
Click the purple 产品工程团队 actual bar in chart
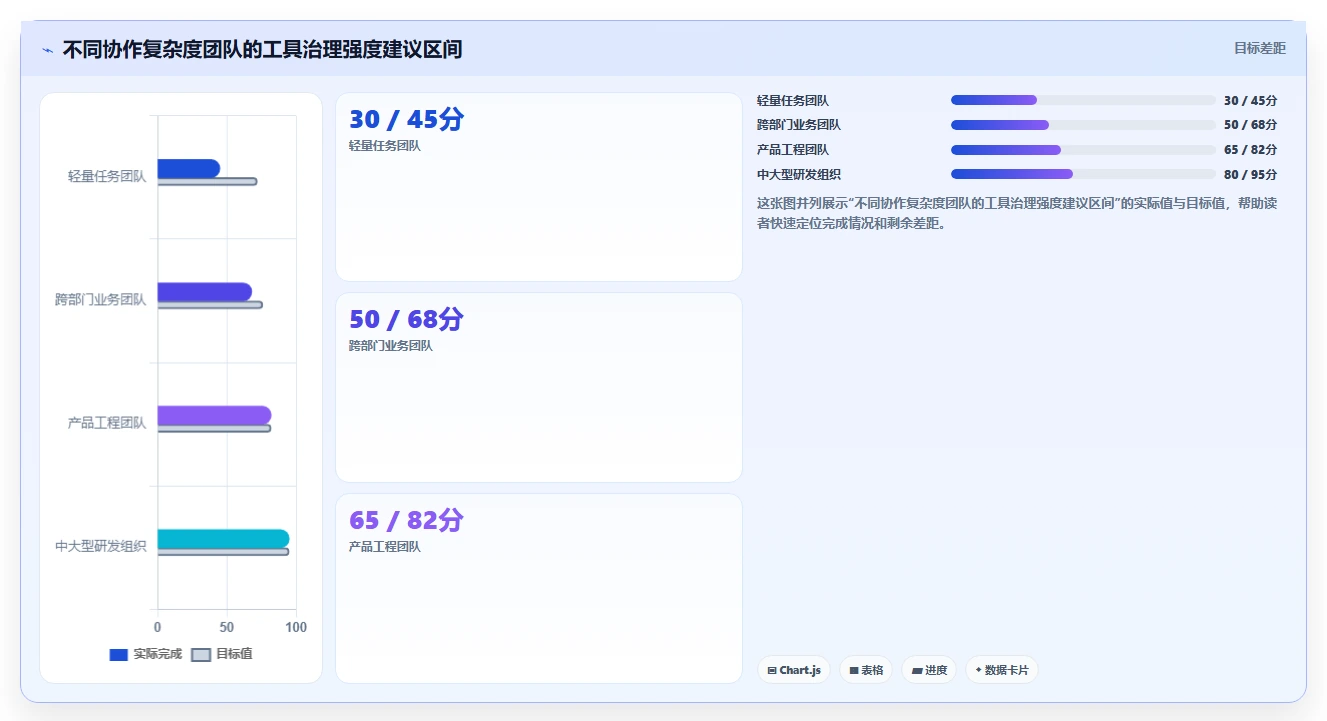[214, 415]
